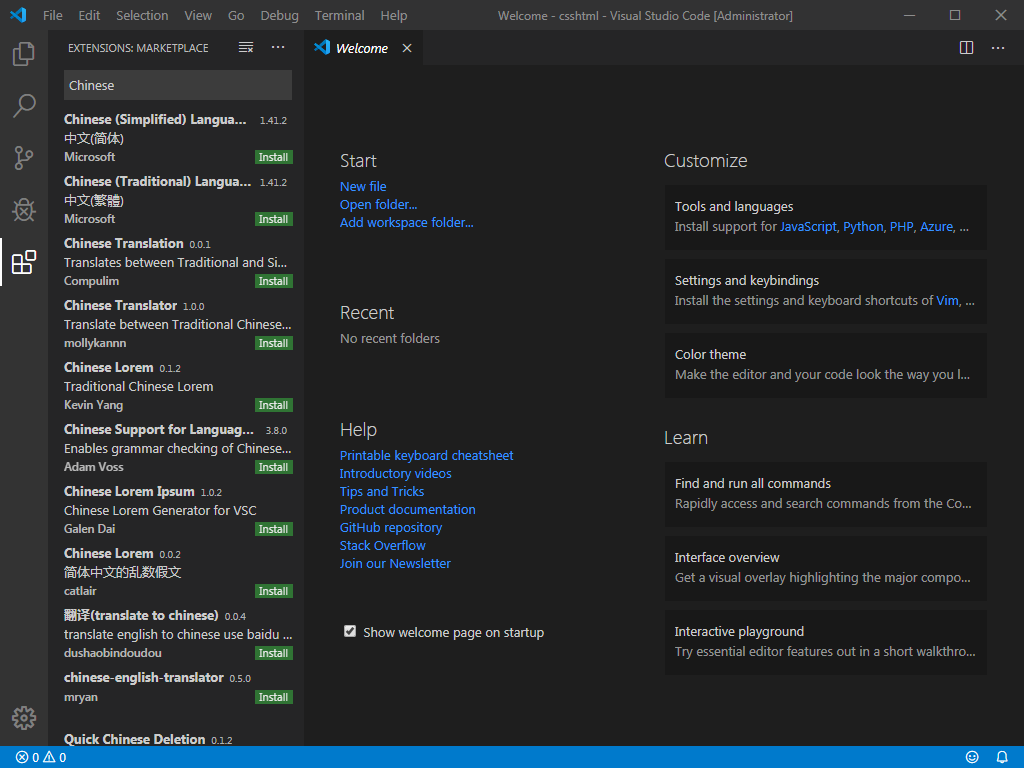Install Chinese Translator by mollykannn
1024x768 pixels.
click(274, 344)
